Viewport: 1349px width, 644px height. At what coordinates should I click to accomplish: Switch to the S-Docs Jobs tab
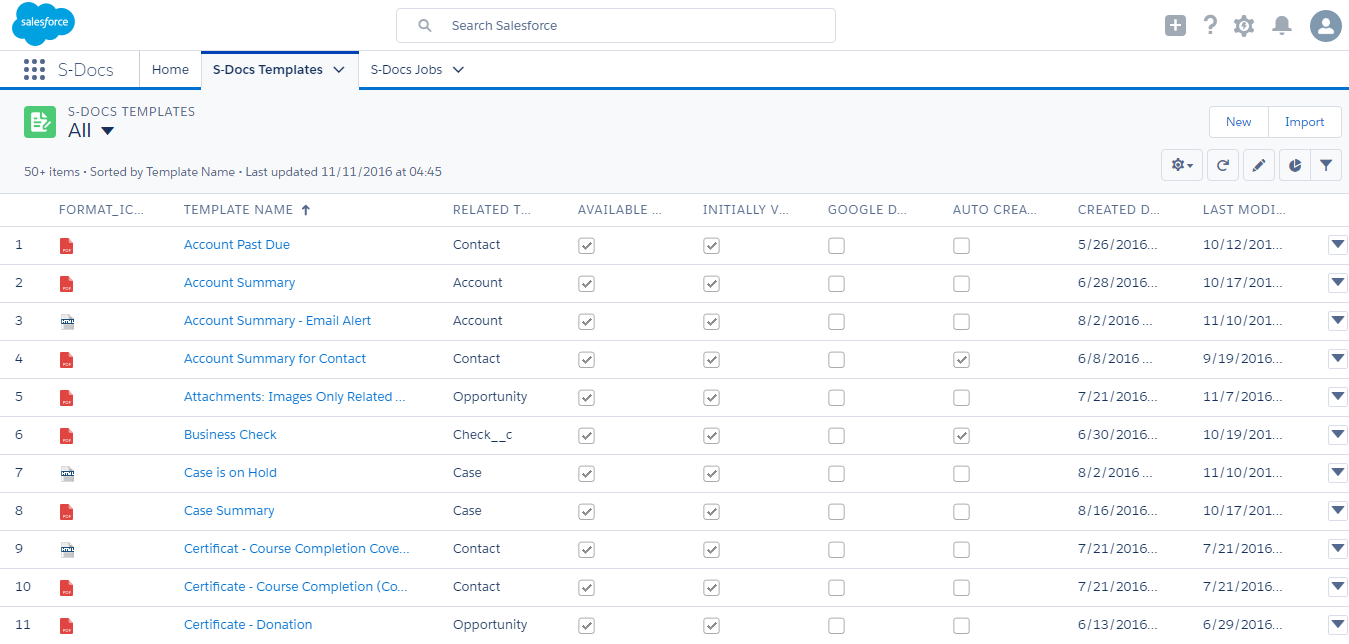(407, 70)
